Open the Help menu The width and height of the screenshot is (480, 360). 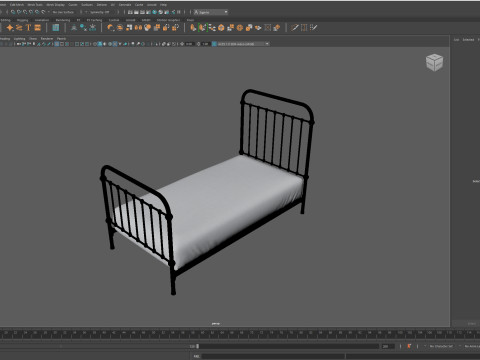tap(163, 5)
